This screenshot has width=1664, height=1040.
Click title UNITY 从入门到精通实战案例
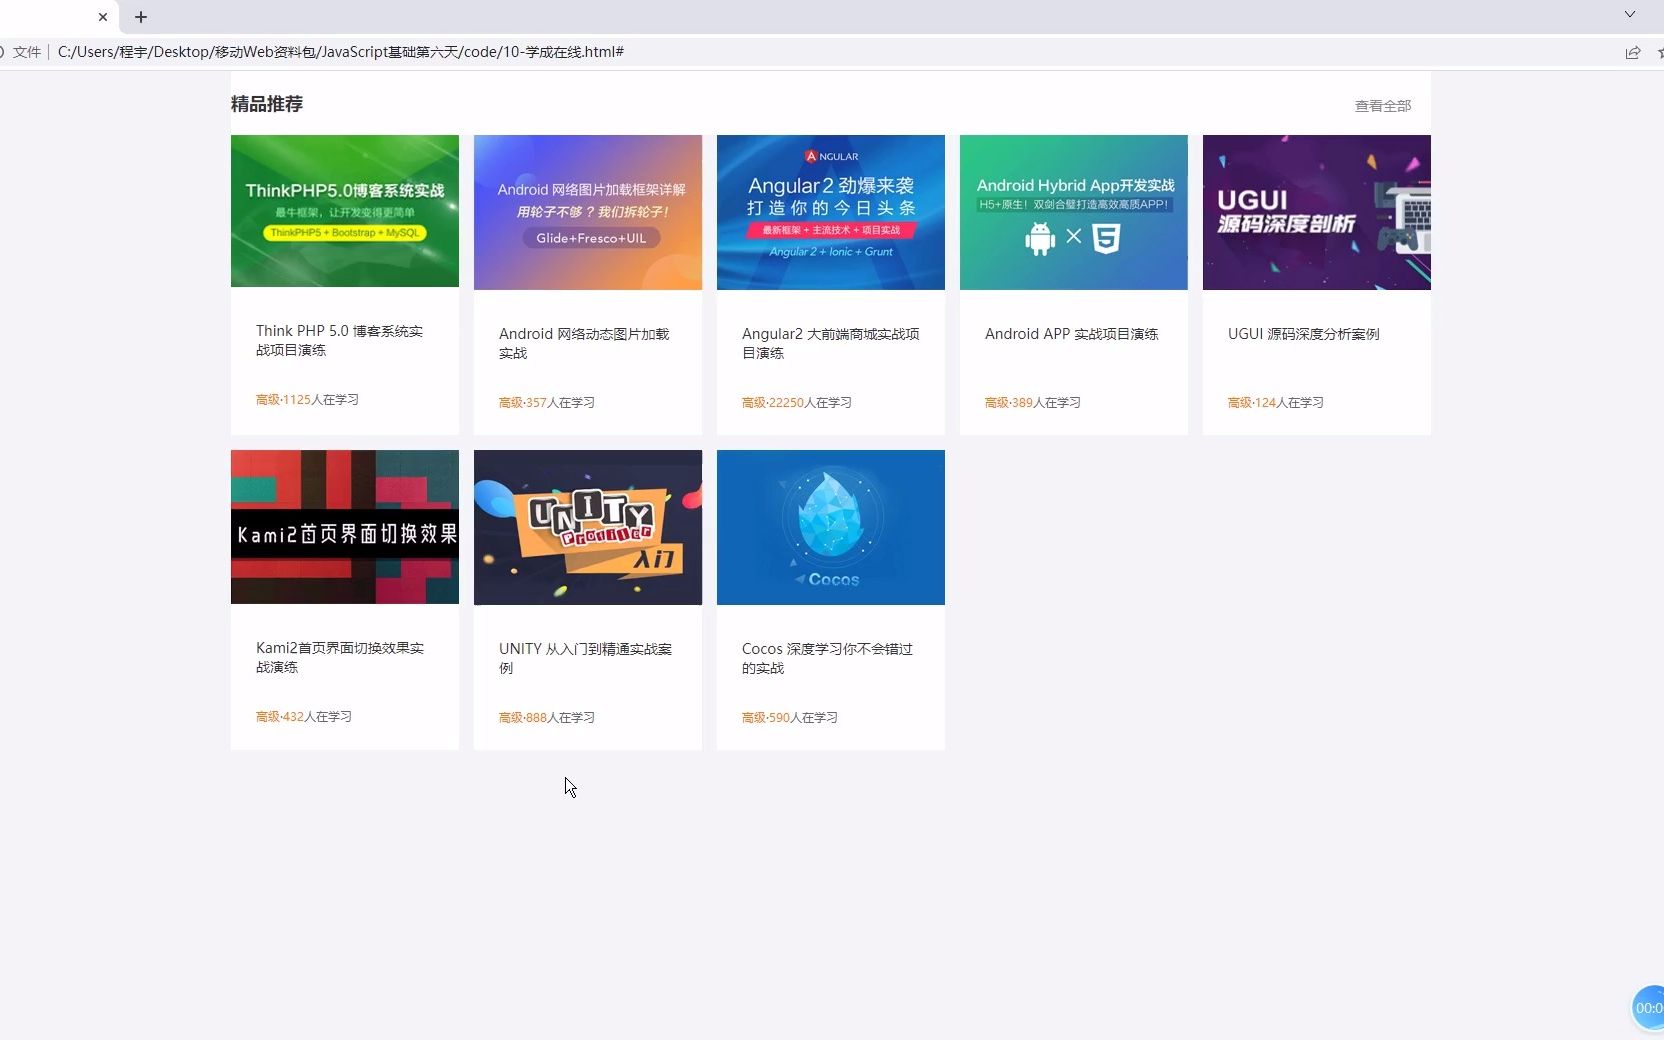click(585, 658)
